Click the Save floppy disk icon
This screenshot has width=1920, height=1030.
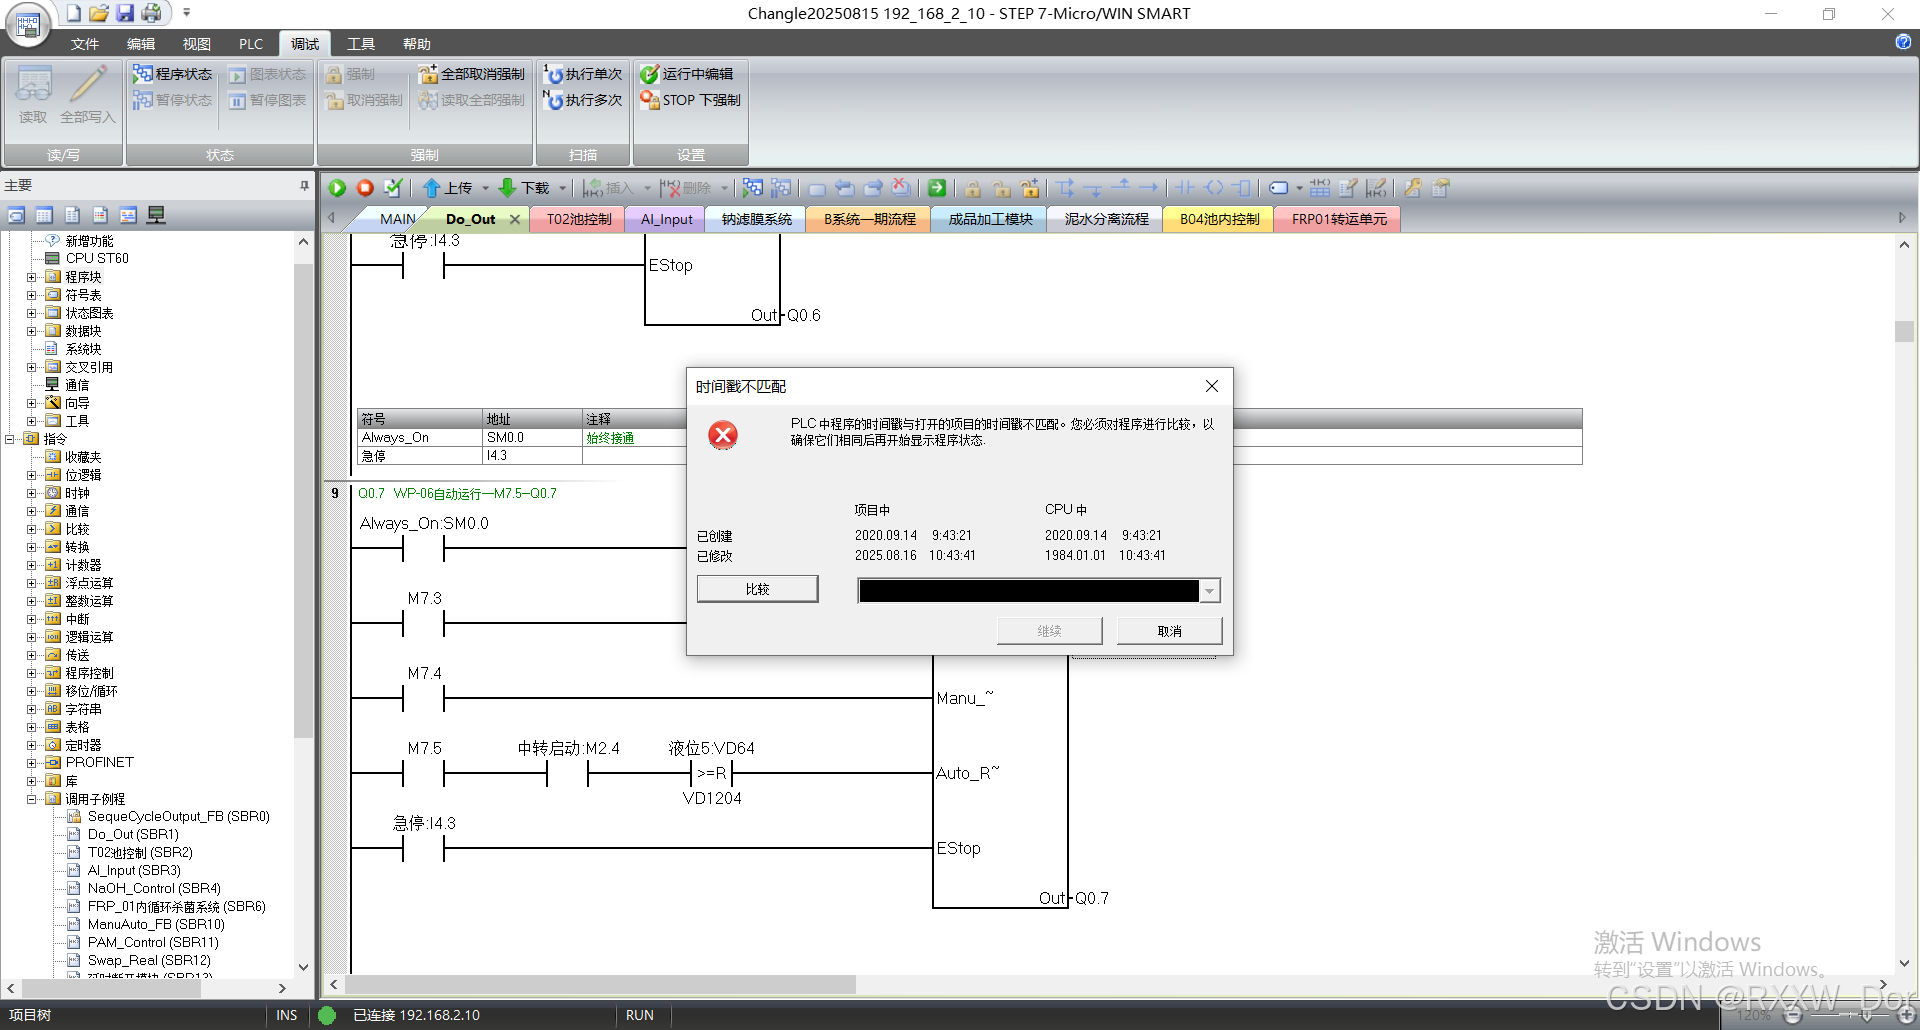coord(124,13)
